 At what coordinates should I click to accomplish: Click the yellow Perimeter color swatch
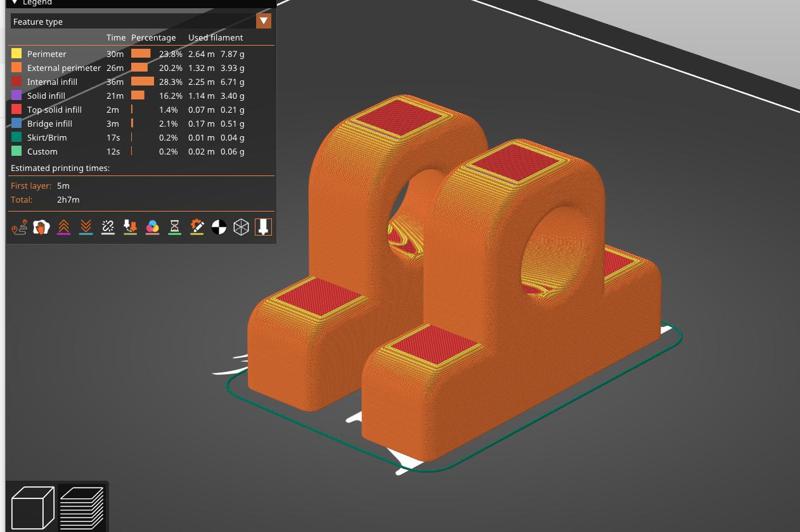(17, 54)
